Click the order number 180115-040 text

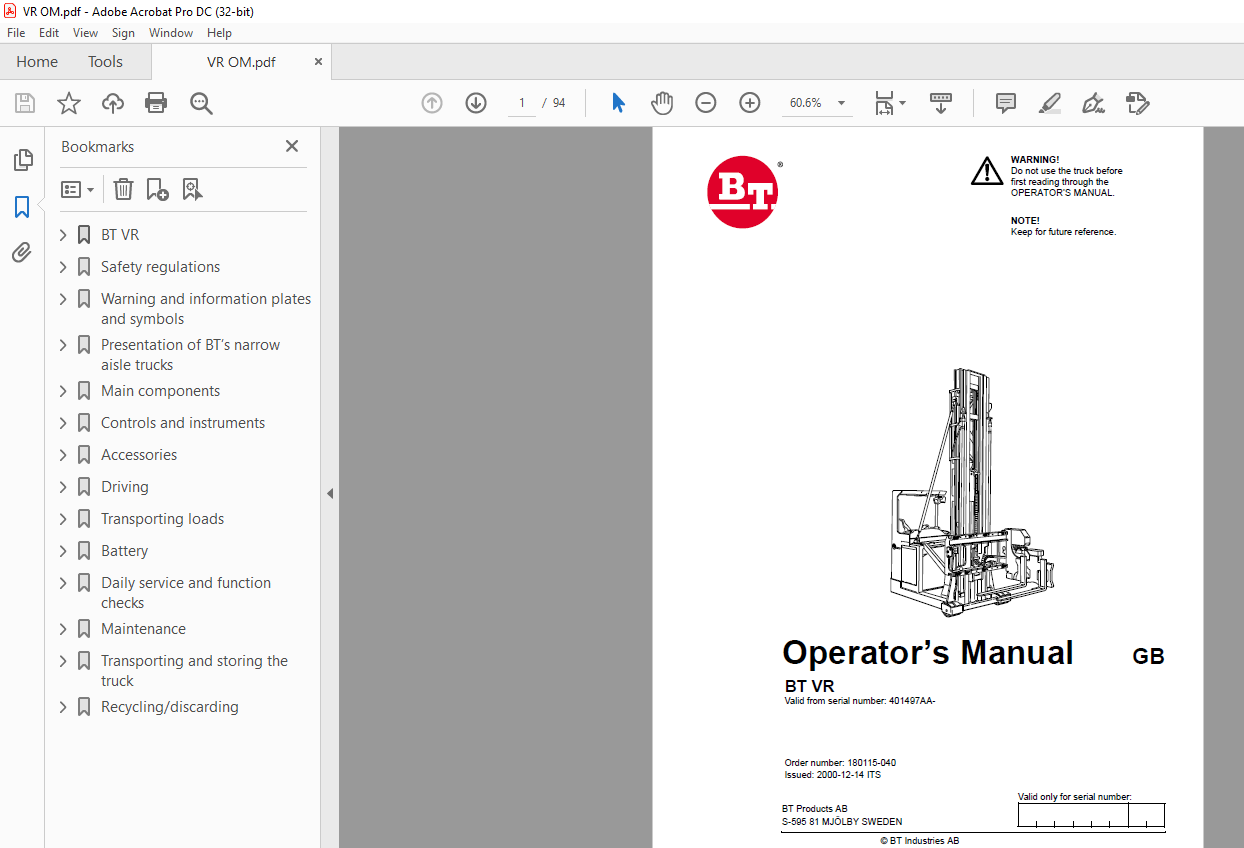(x=840, y=763)
